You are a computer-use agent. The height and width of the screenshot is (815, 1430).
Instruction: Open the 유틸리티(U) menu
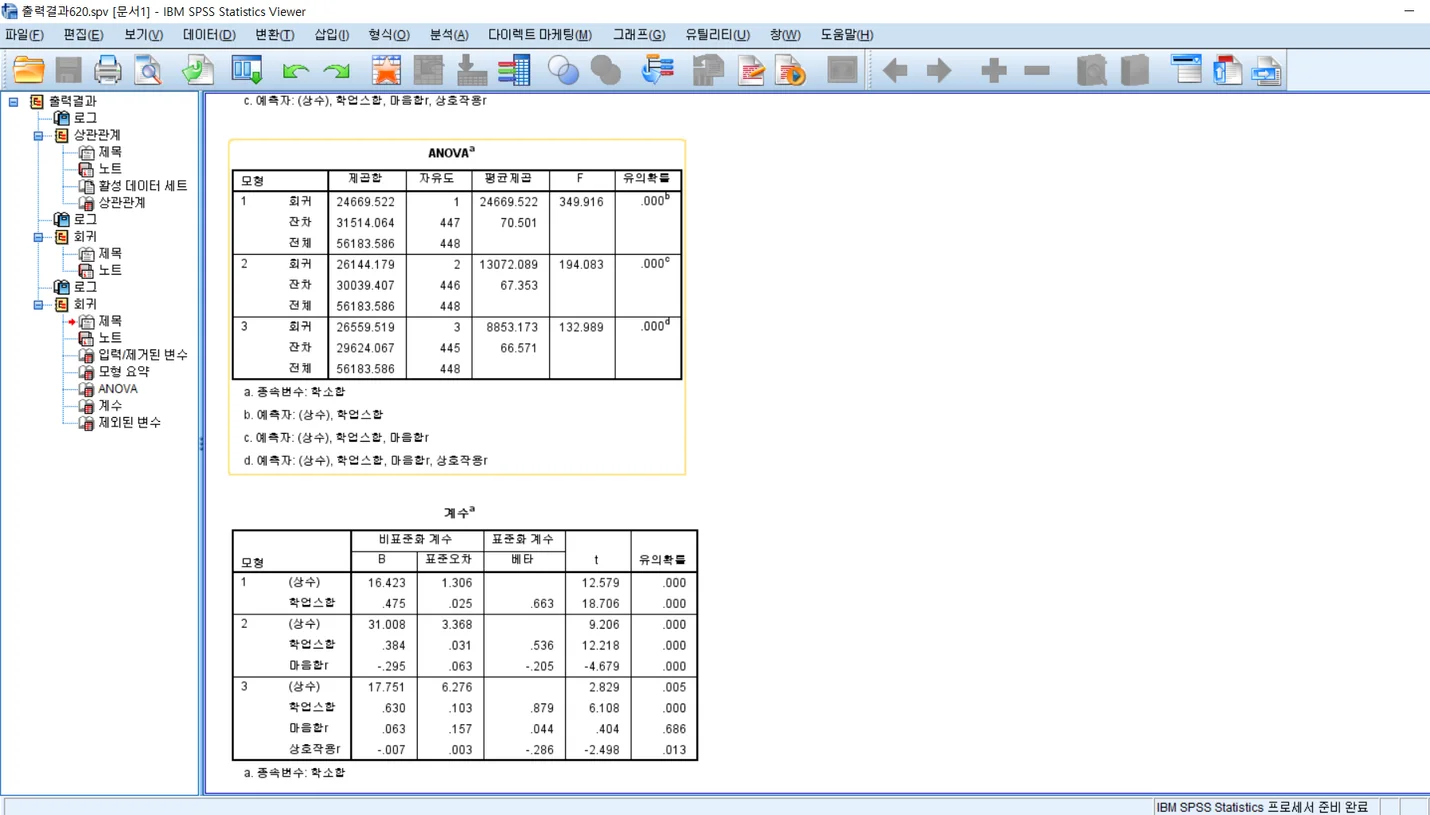pos(717,35)
